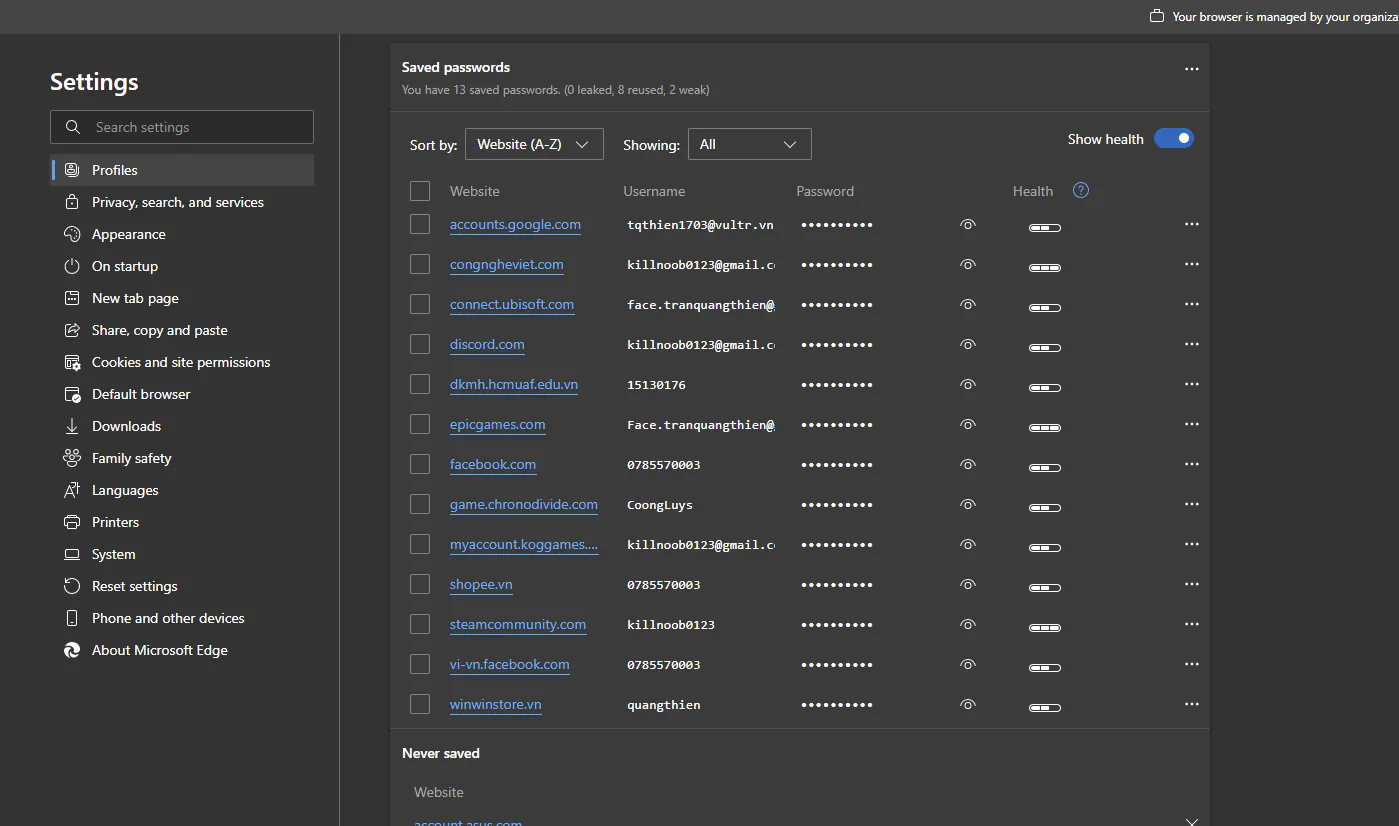Open Default browser settings

(183, 394)
